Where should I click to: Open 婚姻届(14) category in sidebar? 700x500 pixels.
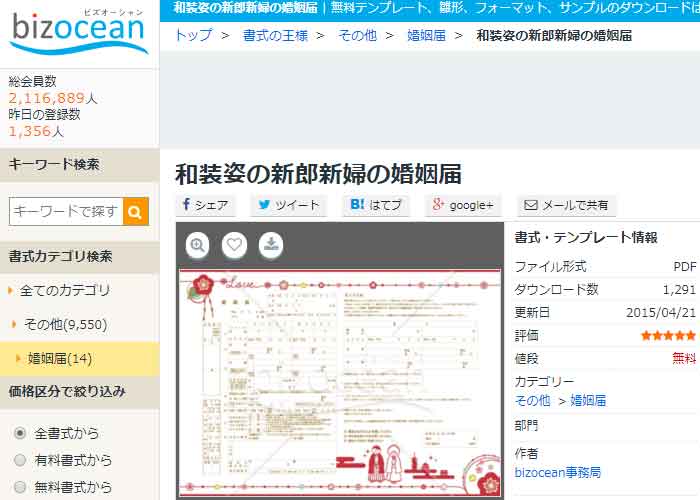[x=60, y=358]
